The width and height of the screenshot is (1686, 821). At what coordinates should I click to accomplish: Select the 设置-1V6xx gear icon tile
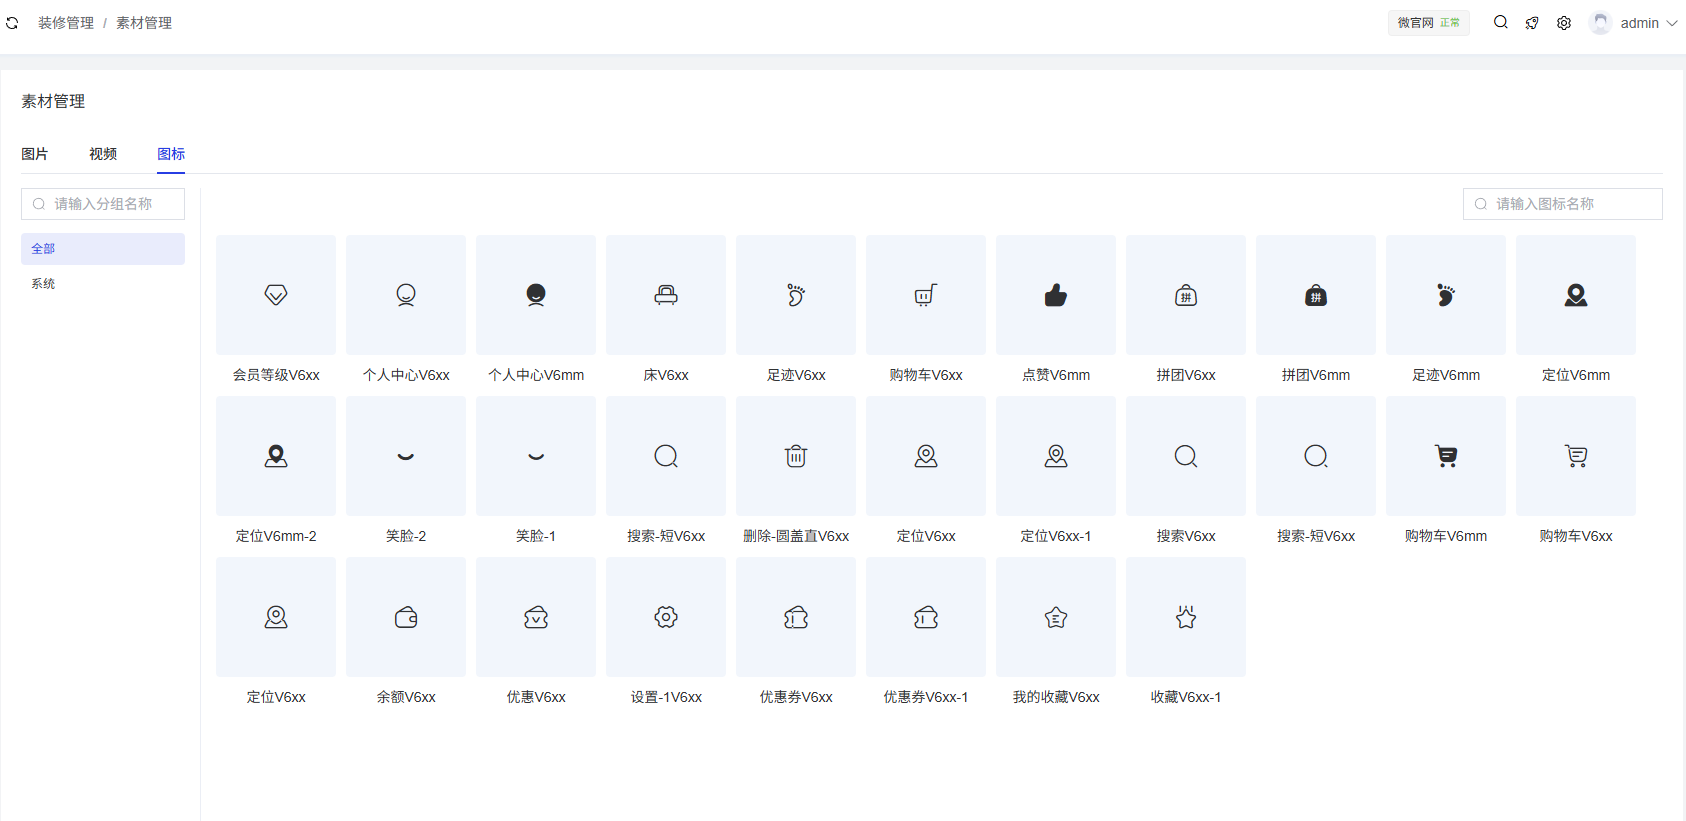(x=665, y=617)
